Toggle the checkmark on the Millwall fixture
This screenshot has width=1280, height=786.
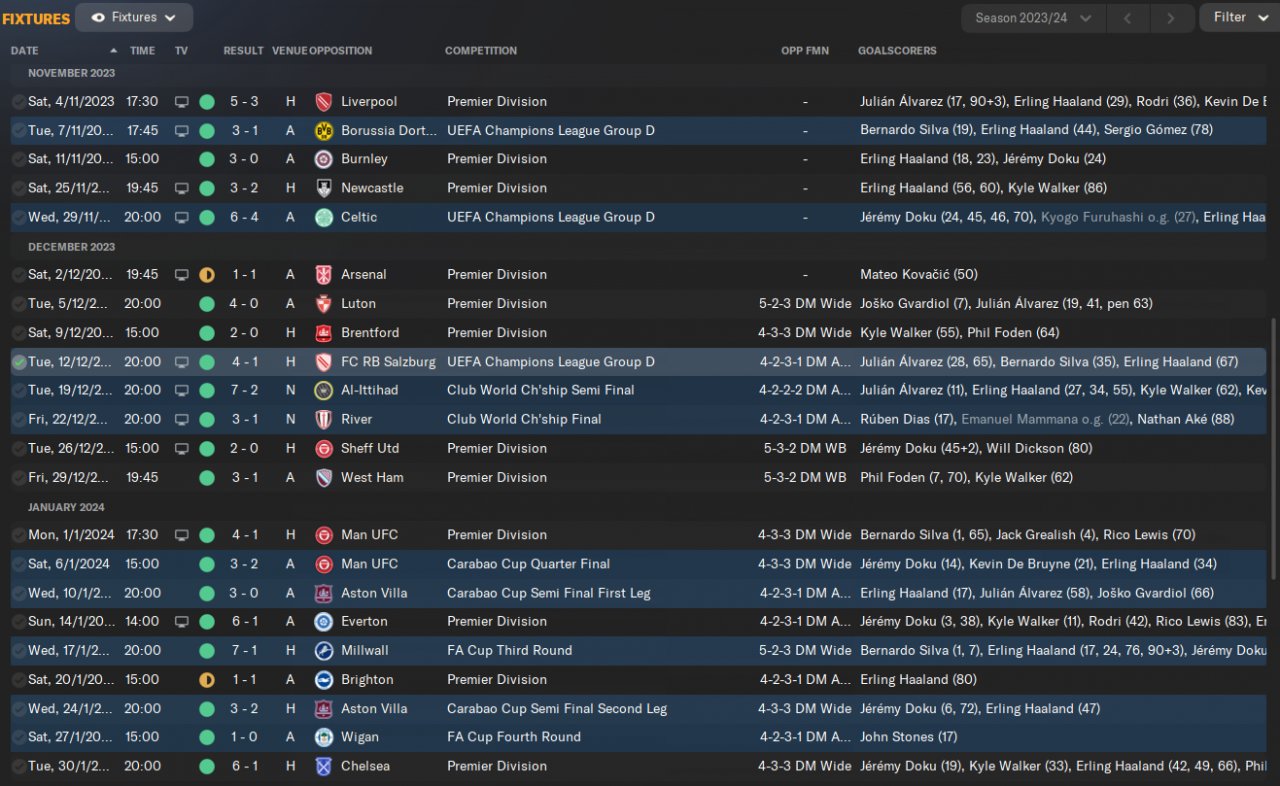[x=19, y=651]
